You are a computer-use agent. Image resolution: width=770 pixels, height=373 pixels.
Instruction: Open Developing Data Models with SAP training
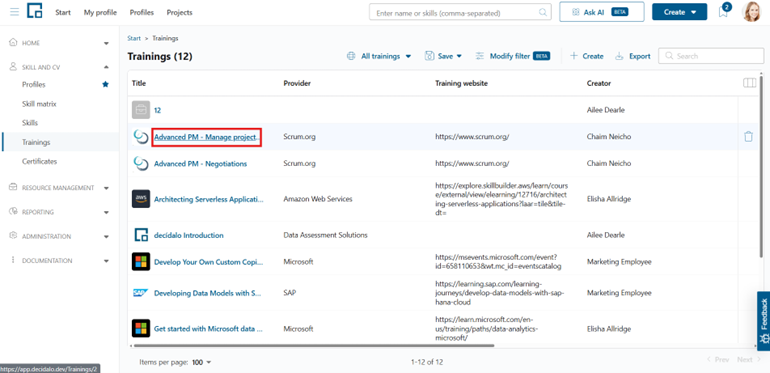pyautogui.click(x=208, y=293)
